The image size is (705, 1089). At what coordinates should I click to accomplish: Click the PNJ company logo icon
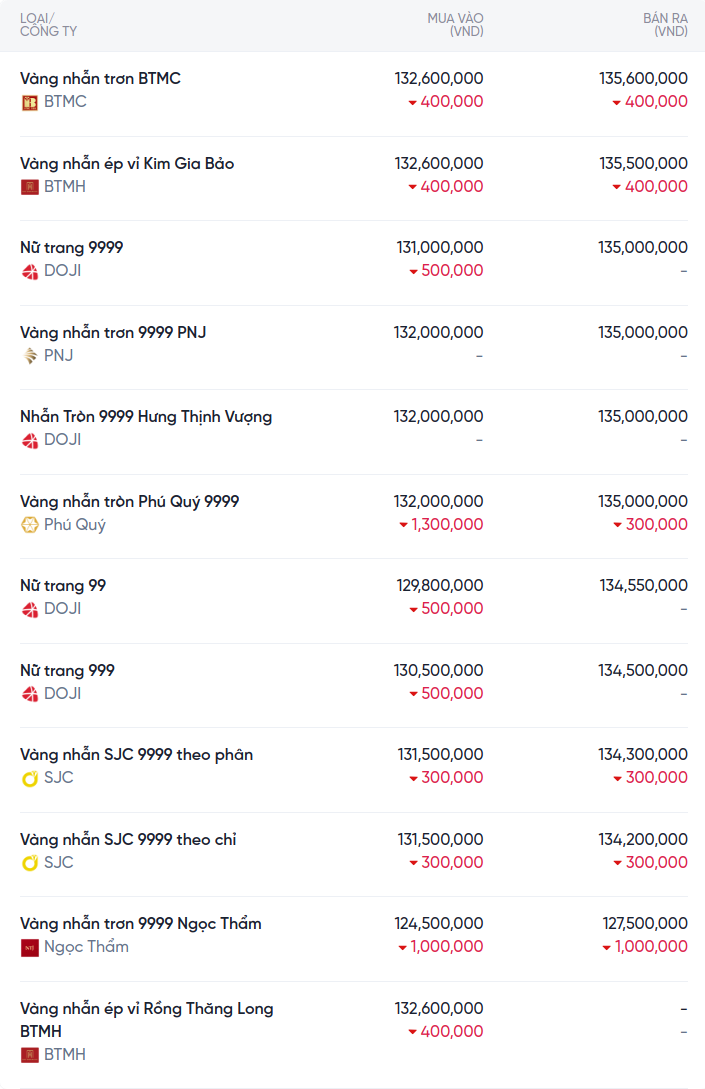coord(30,356)
